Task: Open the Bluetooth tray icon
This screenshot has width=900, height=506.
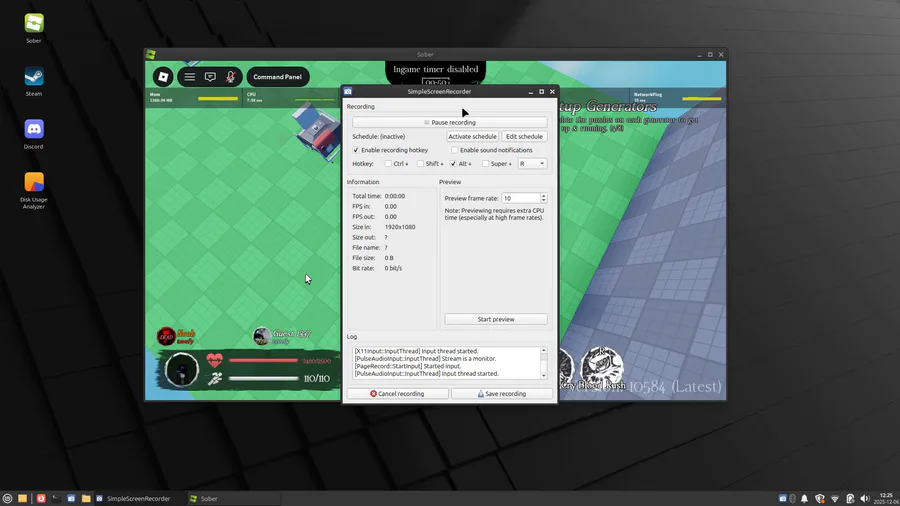Action: 793,499
